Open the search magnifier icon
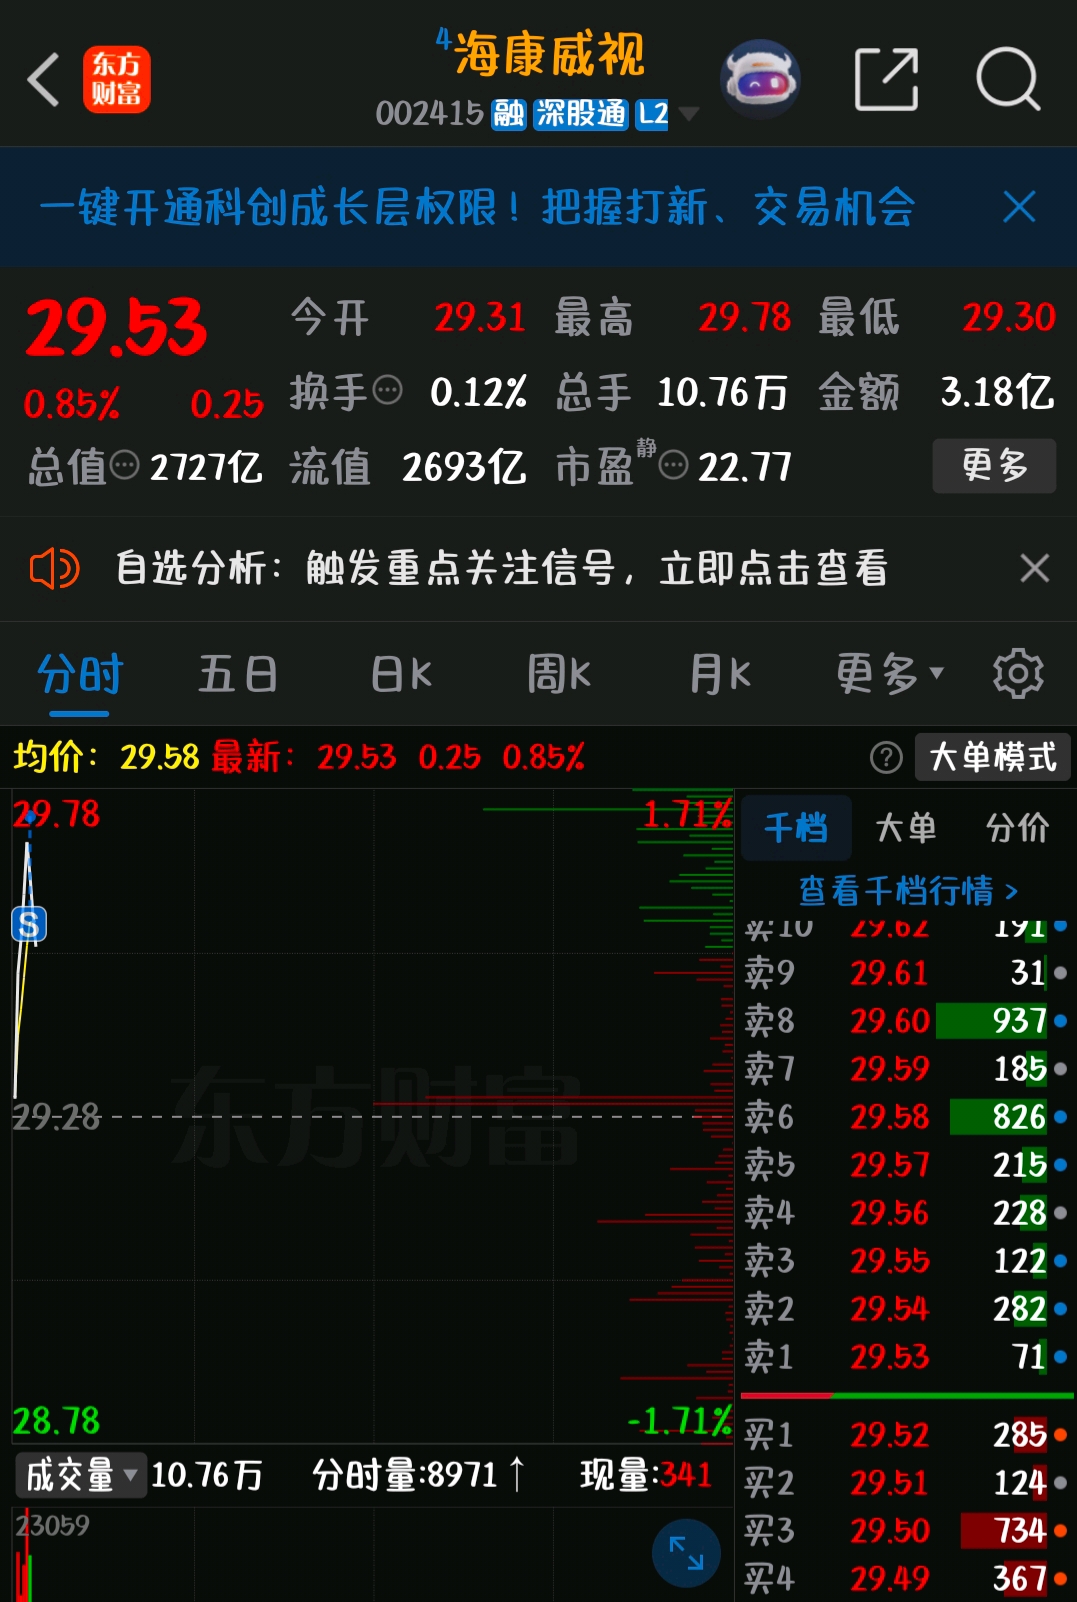Screen dimensions: 1077x1602 (x=1008, y=79)
